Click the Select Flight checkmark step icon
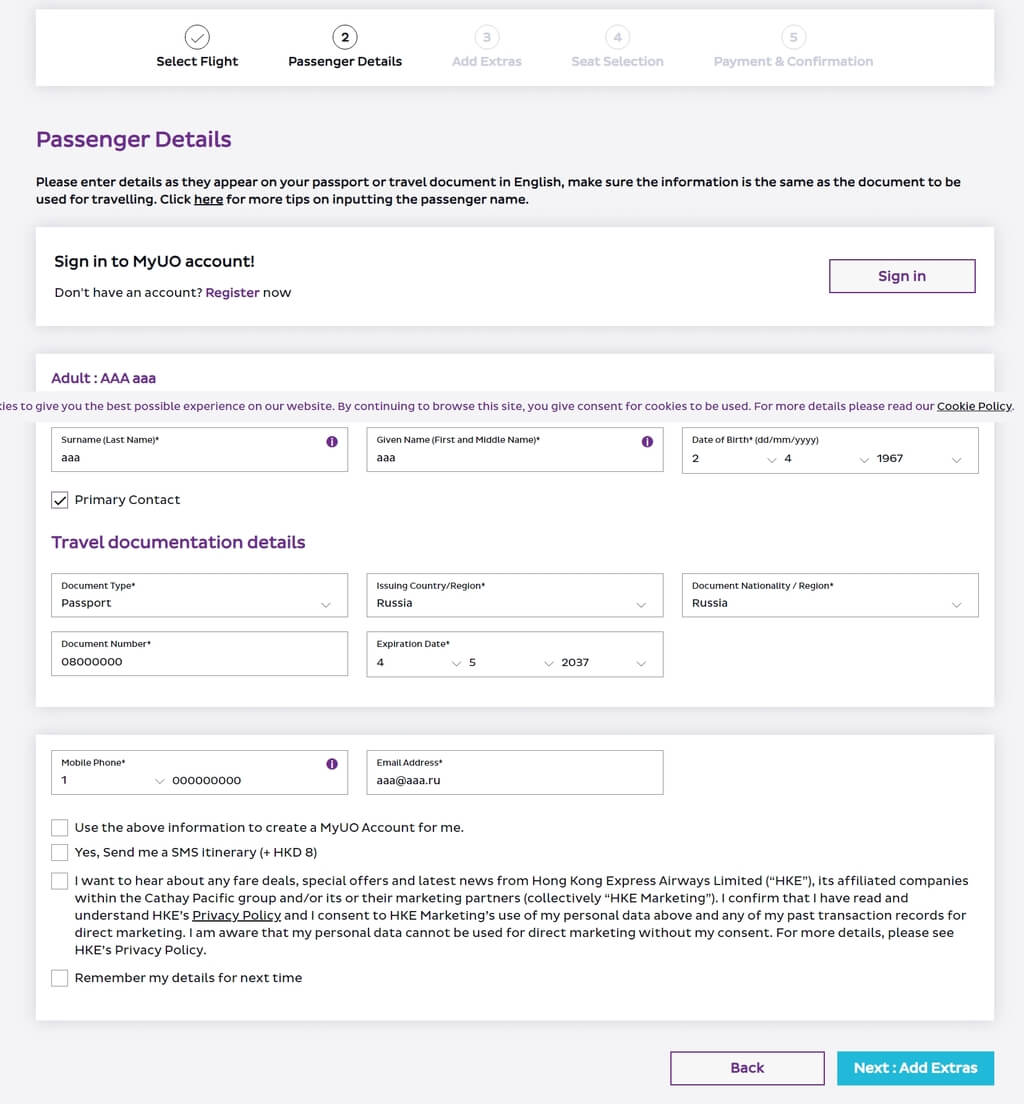Image resolution: width=1024 pixels, height=1104 pixels. pyautogui.click(x=197, y=37)
